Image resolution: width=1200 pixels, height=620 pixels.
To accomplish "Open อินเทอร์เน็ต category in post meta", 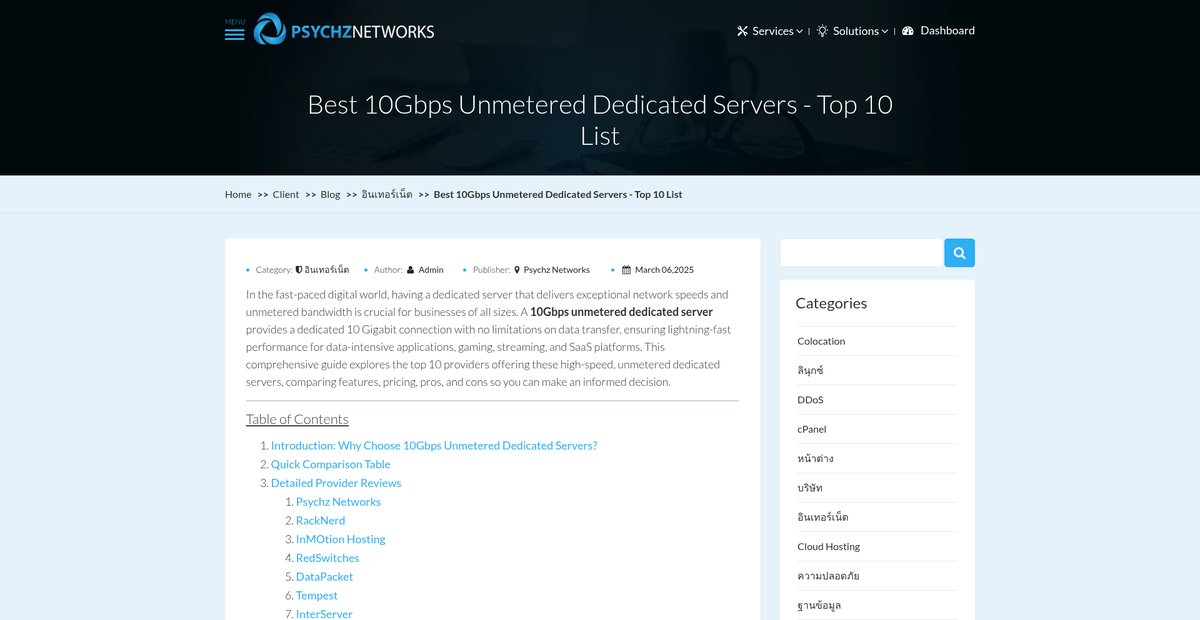I will 327,270.
